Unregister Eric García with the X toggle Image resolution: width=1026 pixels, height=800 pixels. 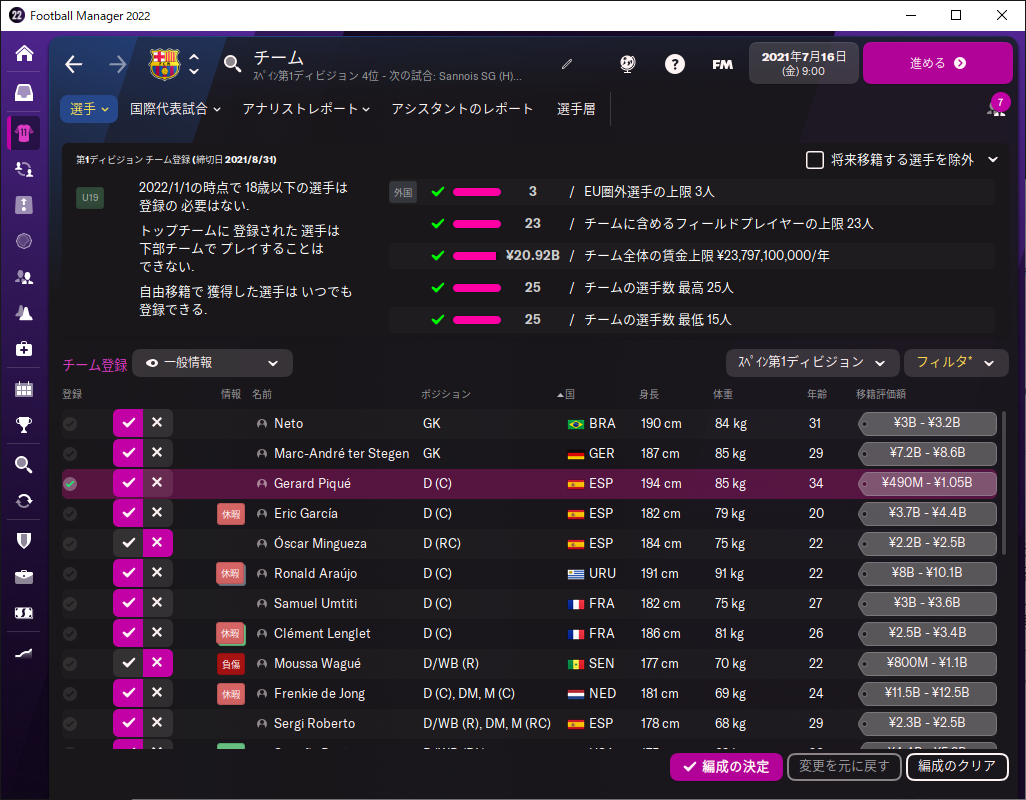click(x=157, y=513)
